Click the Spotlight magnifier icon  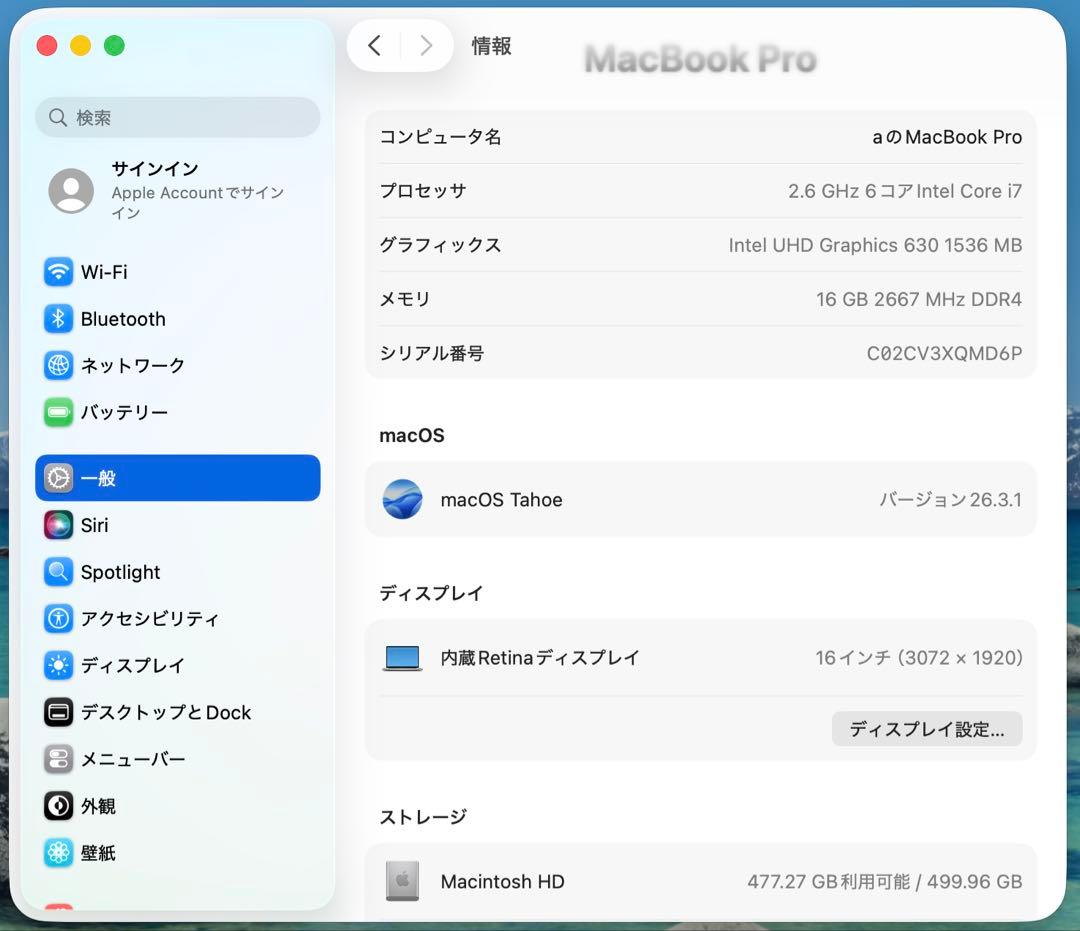point(59,572)
